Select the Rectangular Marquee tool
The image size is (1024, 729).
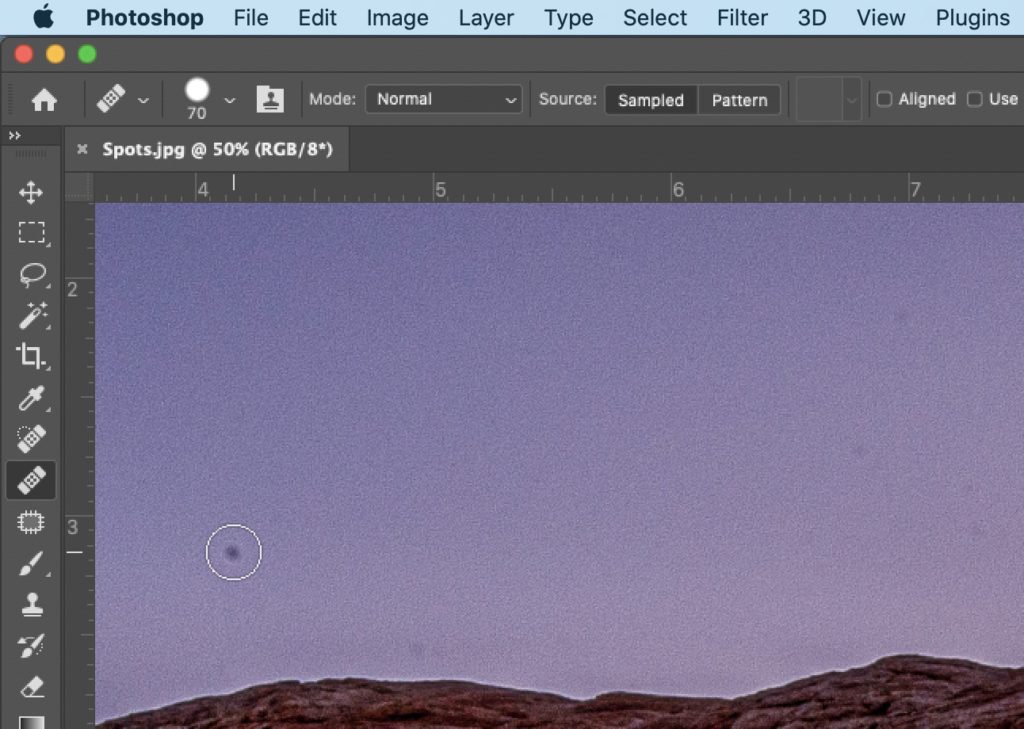pos(31,233)
